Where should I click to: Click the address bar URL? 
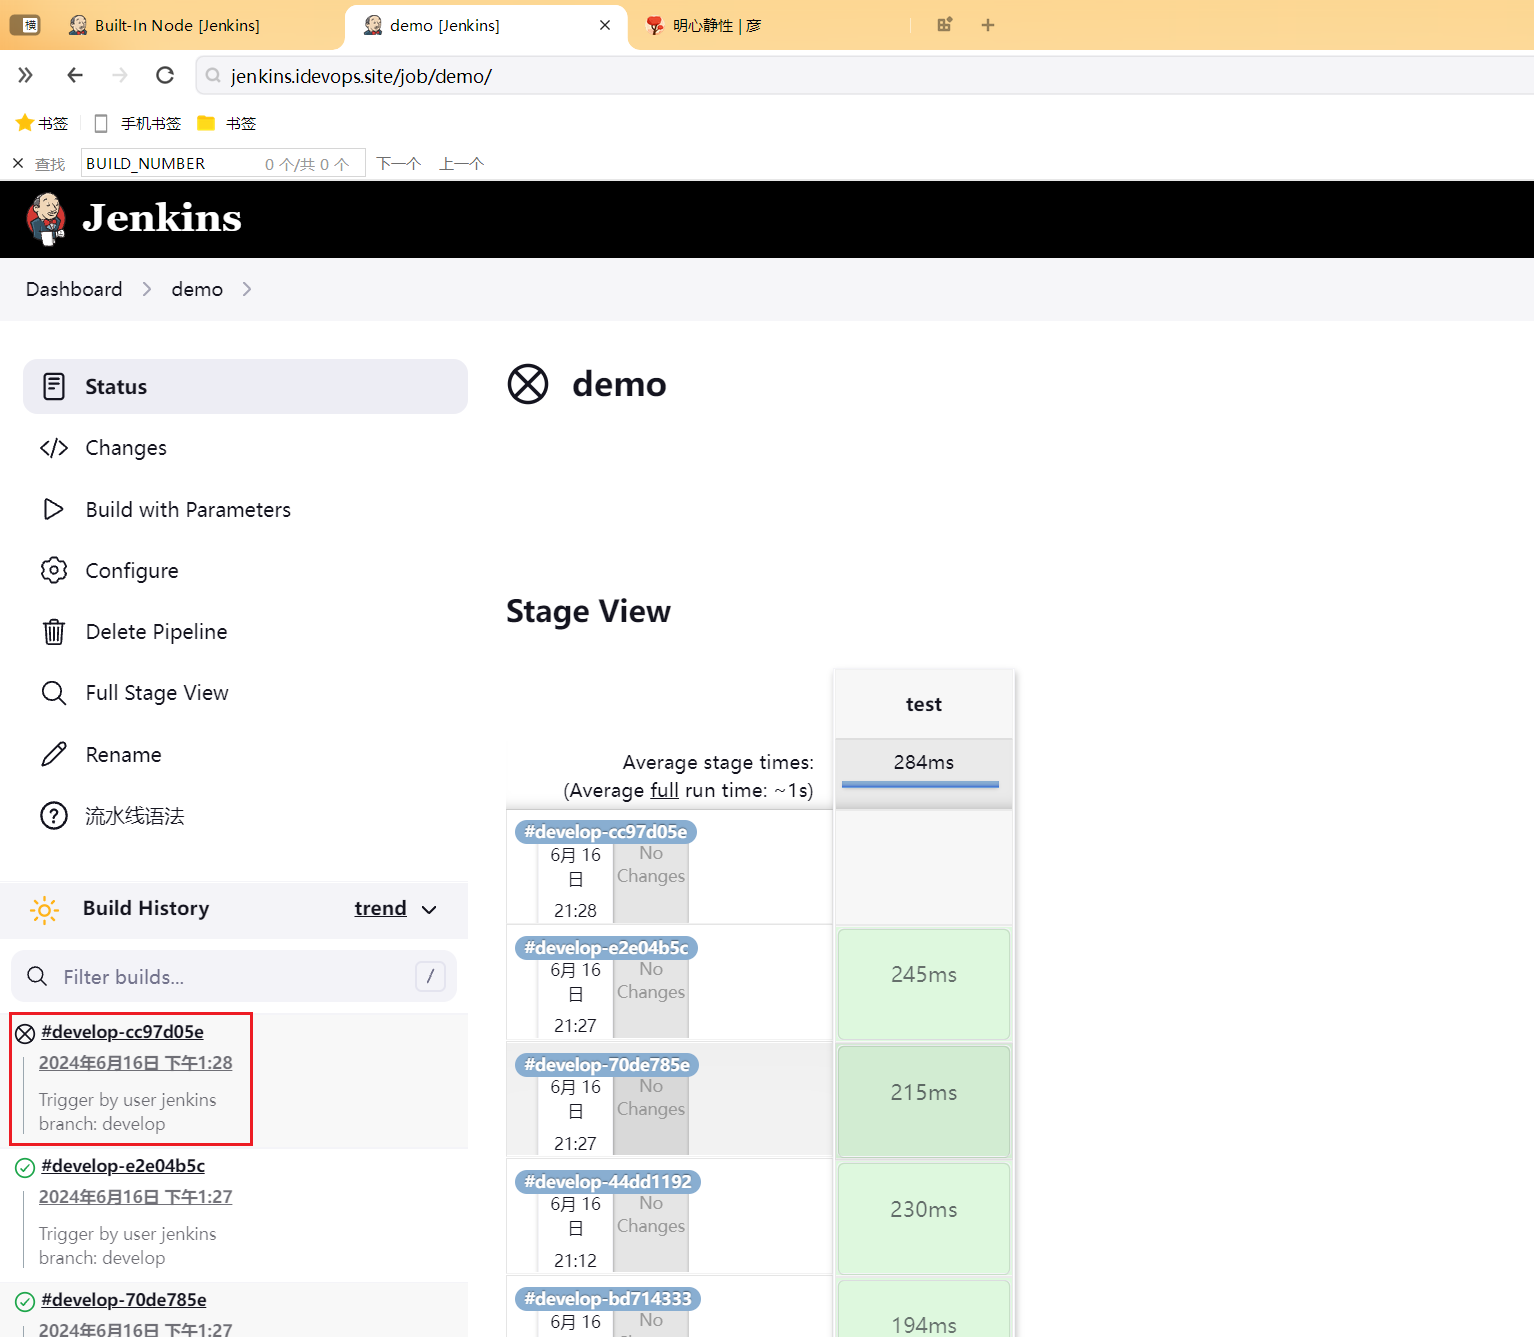361,76
